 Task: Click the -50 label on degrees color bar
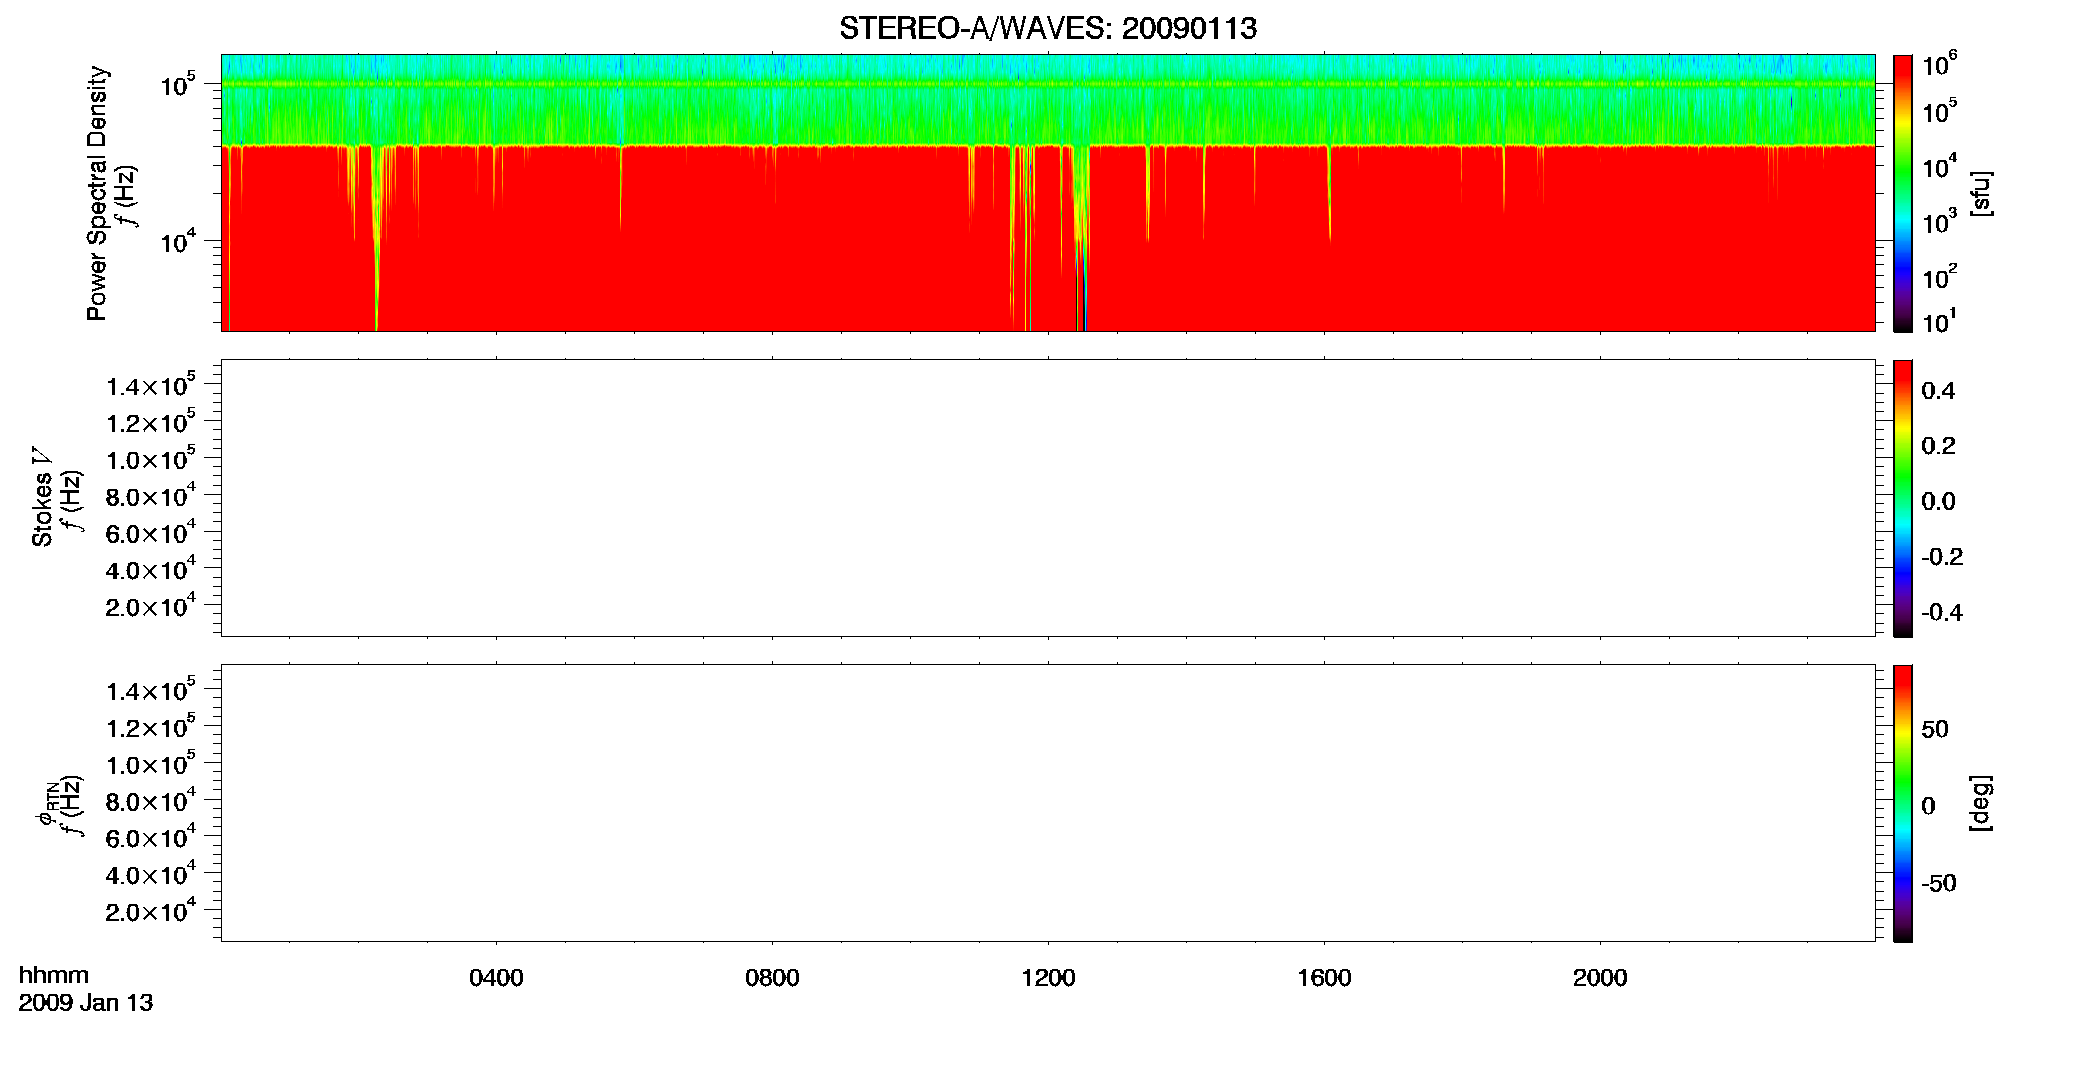(x=1939, y=883)
